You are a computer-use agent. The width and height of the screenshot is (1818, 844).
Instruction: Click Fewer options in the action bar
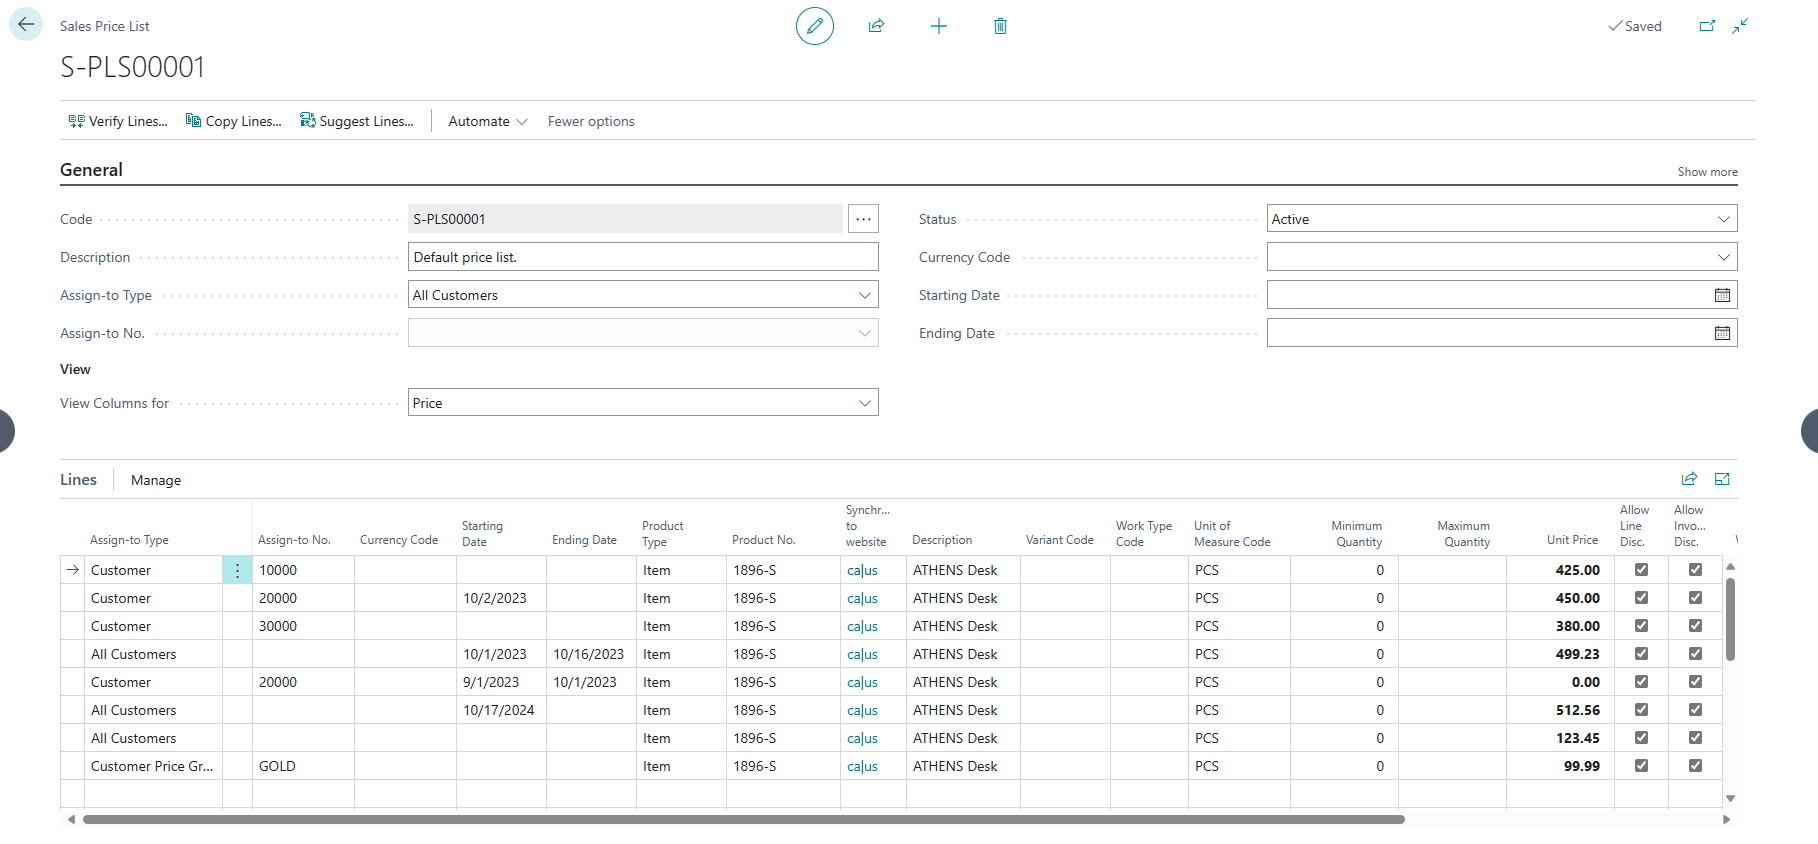coord(591,121)
